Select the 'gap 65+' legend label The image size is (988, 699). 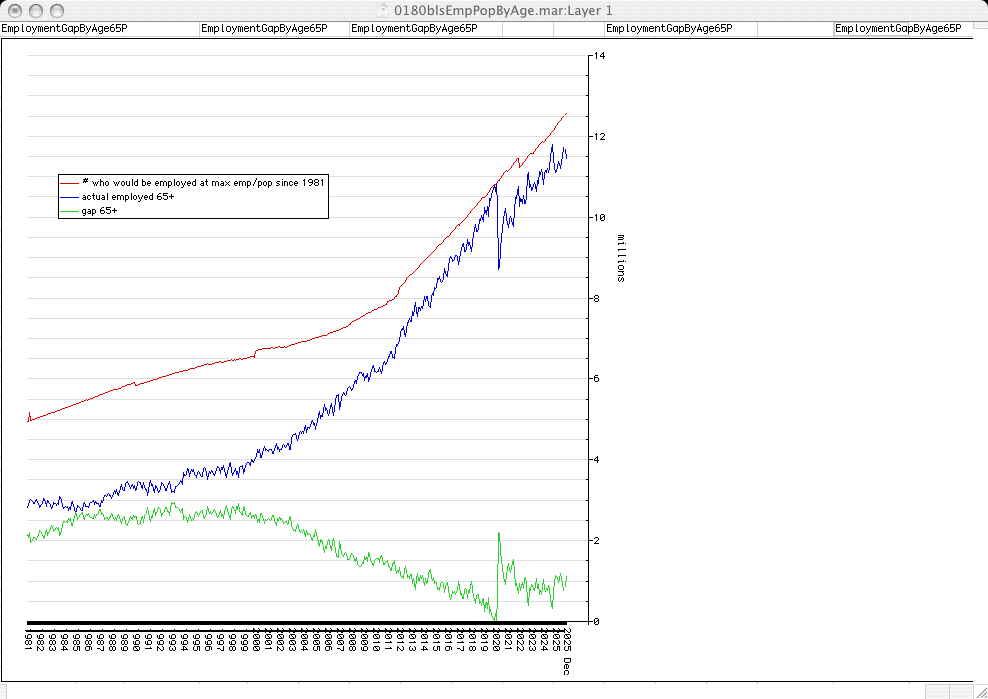[x=100, y=211]
